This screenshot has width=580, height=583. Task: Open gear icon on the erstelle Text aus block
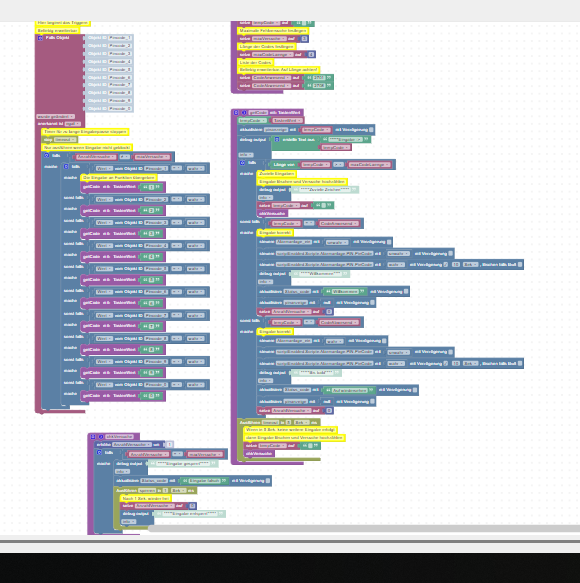tap(277, 139)
